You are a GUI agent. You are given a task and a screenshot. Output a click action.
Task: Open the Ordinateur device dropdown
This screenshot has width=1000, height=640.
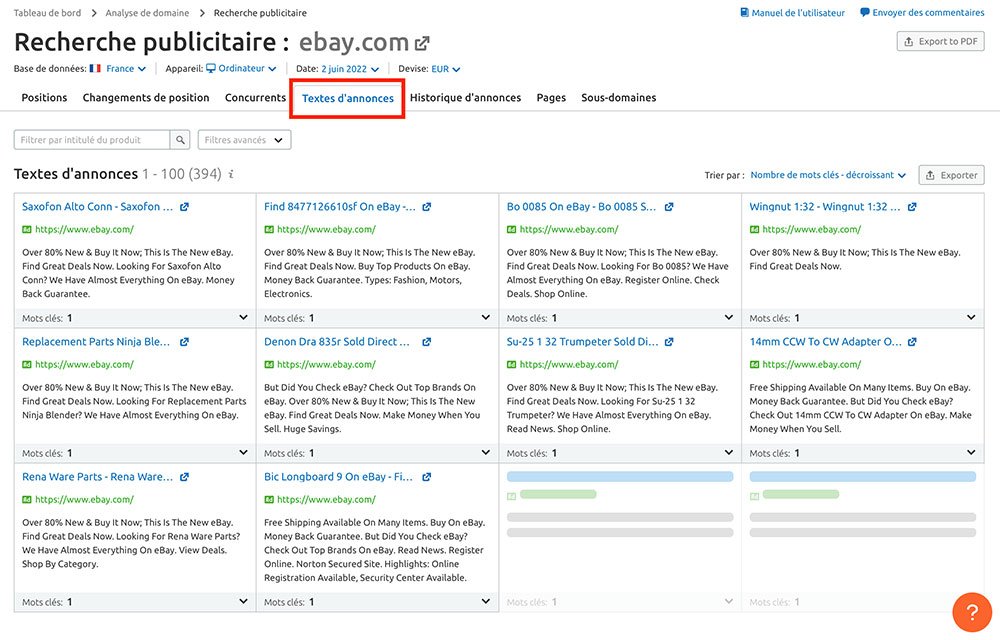[247, 69]
